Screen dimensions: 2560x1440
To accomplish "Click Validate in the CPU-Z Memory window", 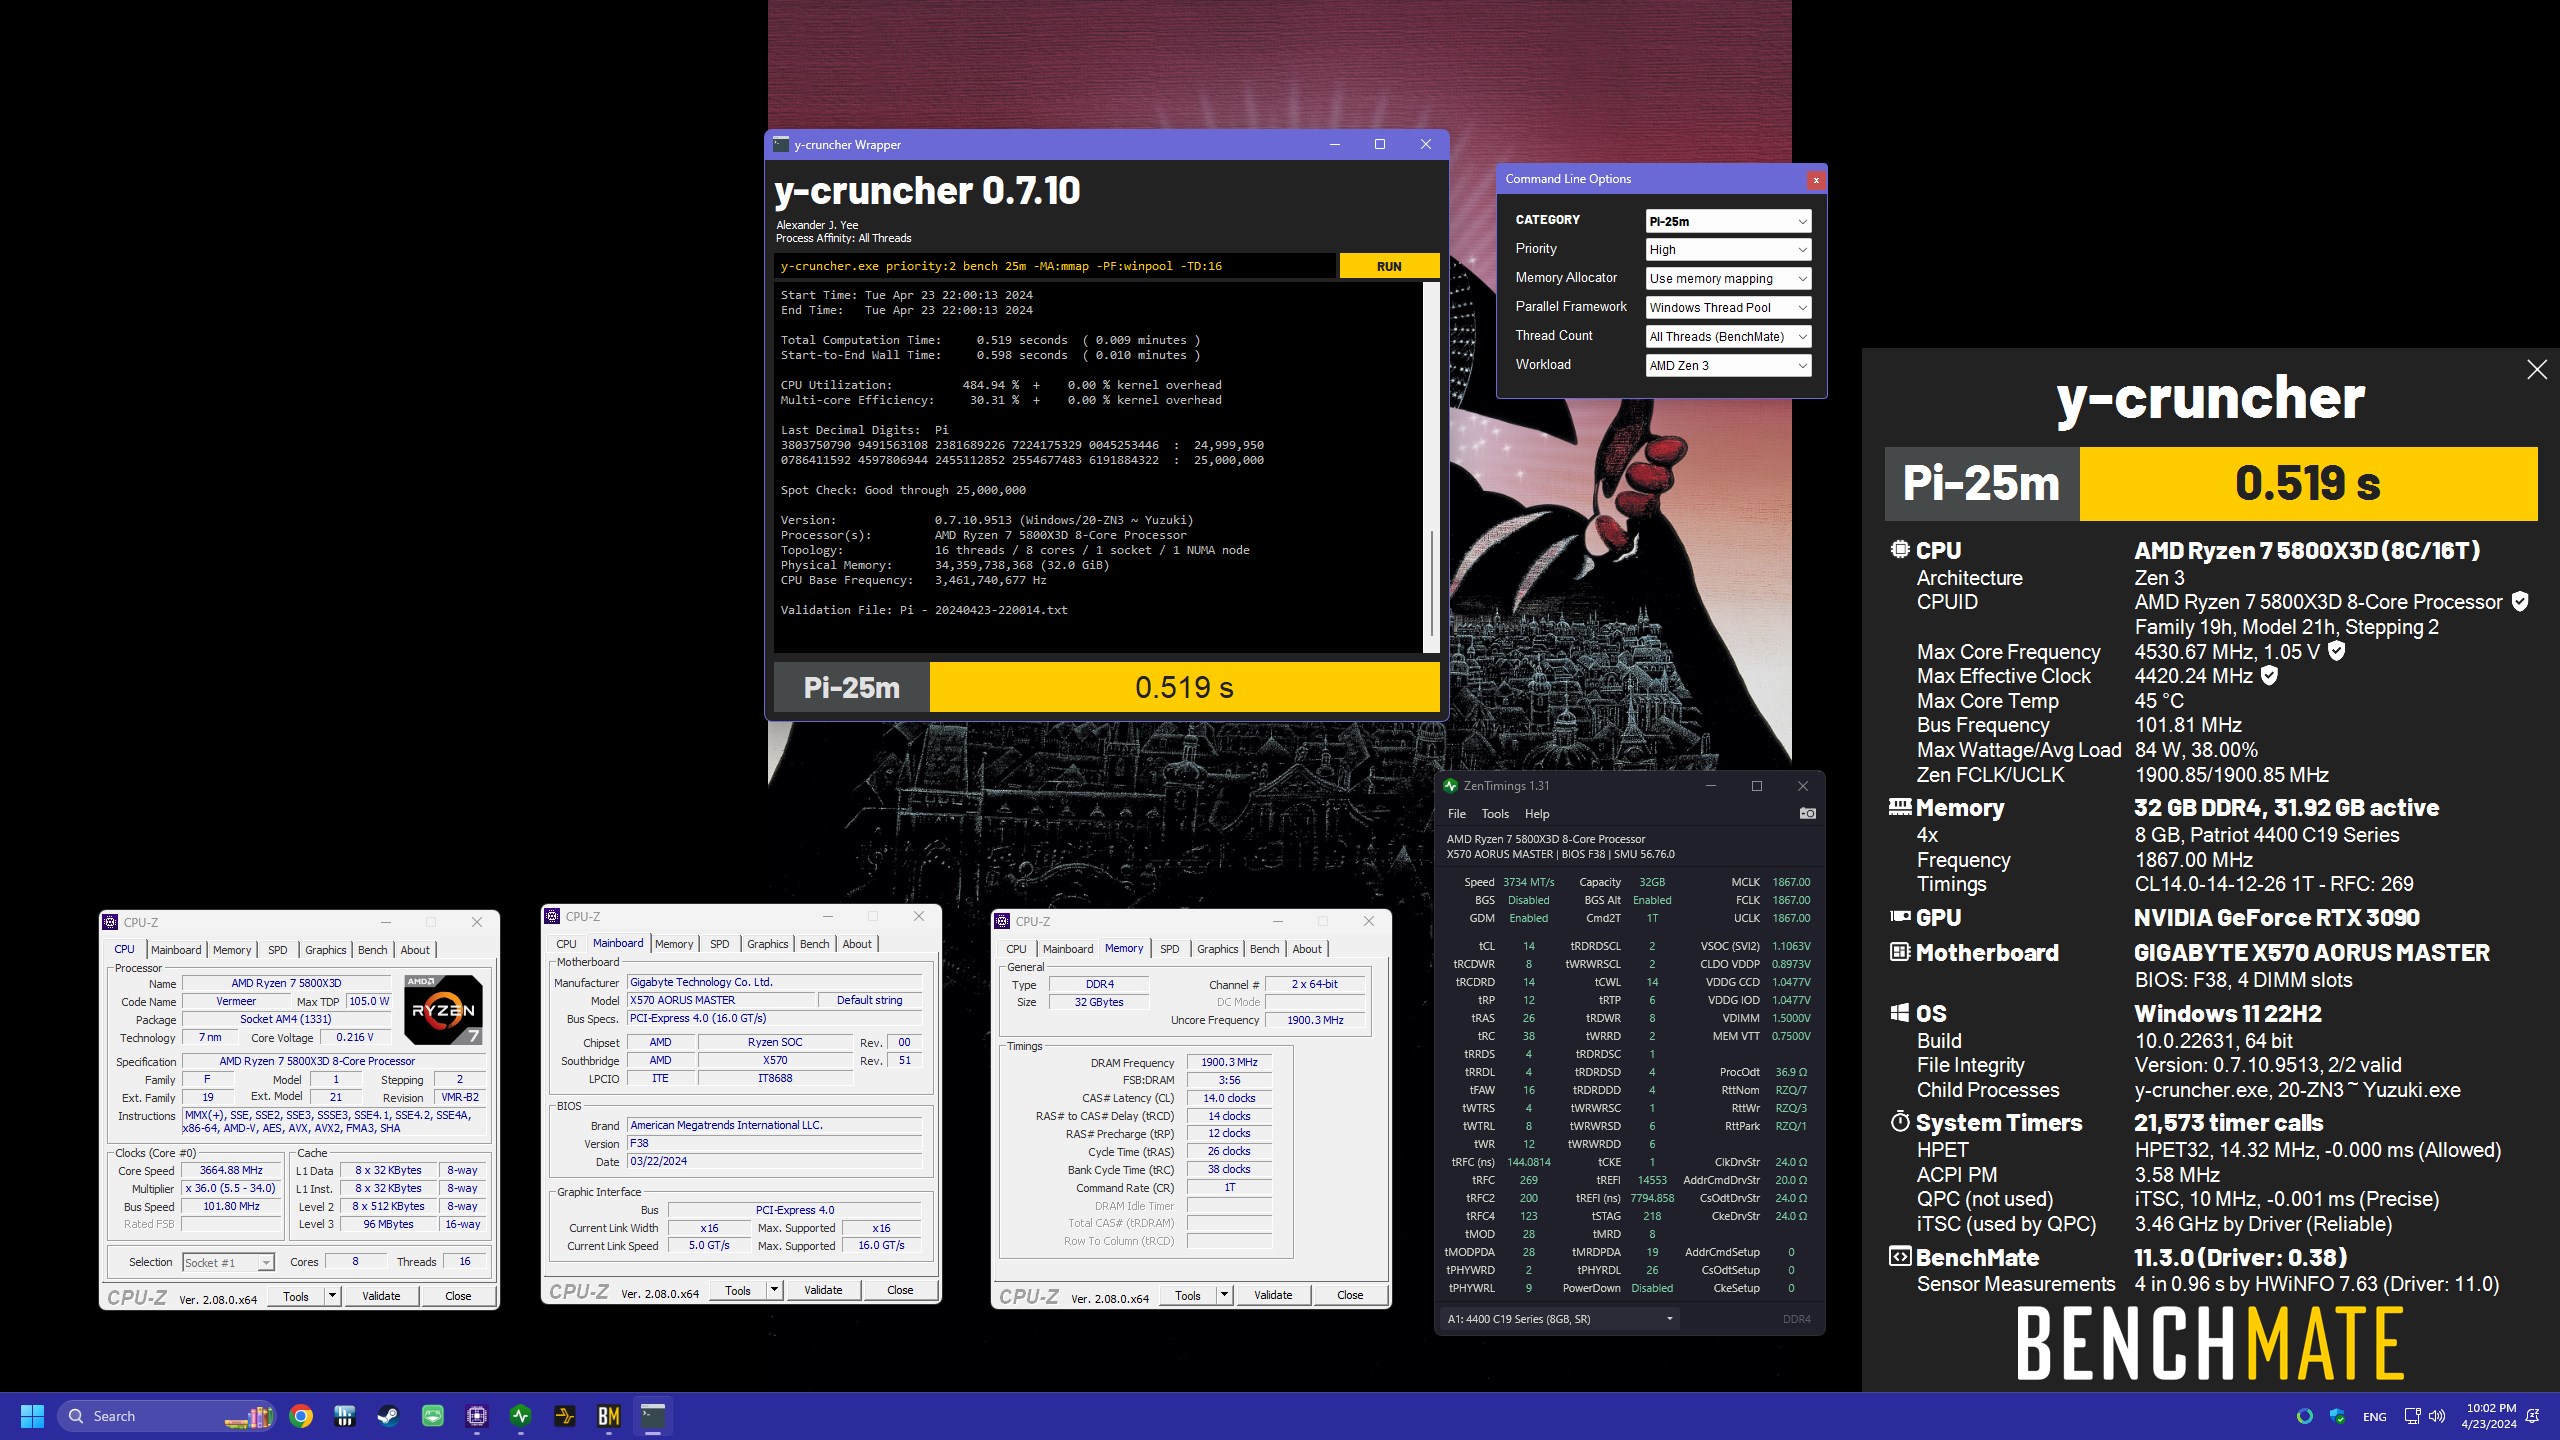I will tap(1273, 1295).
